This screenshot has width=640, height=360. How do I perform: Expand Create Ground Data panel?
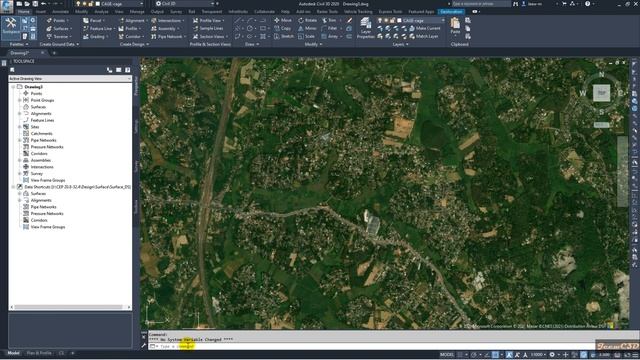click(x=59, y=44)
